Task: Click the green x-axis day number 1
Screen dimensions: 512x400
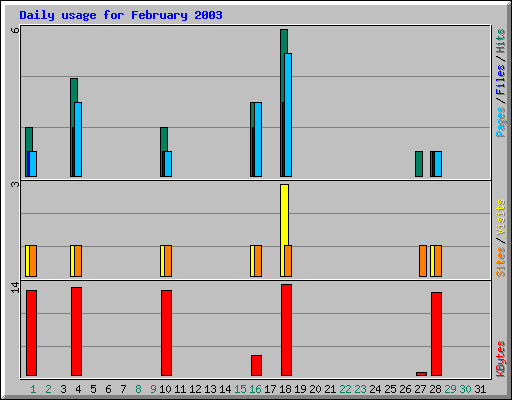Action: 33,389
